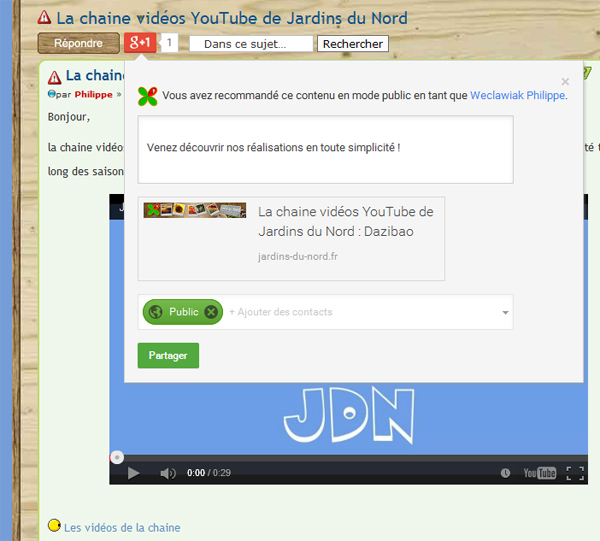
Task: Edit the share comment text box
Action: tap(326, 150)
